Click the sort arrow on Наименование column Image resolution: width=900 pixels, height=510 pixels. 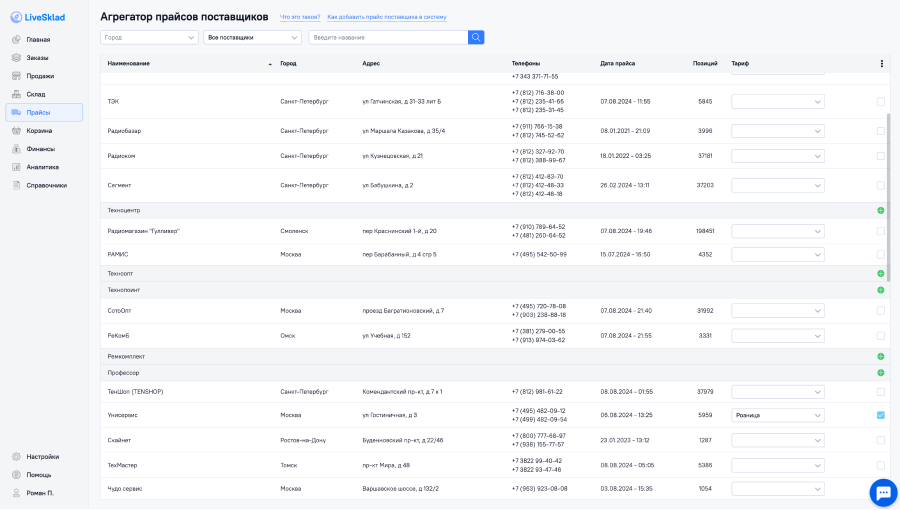click(270, 64)
